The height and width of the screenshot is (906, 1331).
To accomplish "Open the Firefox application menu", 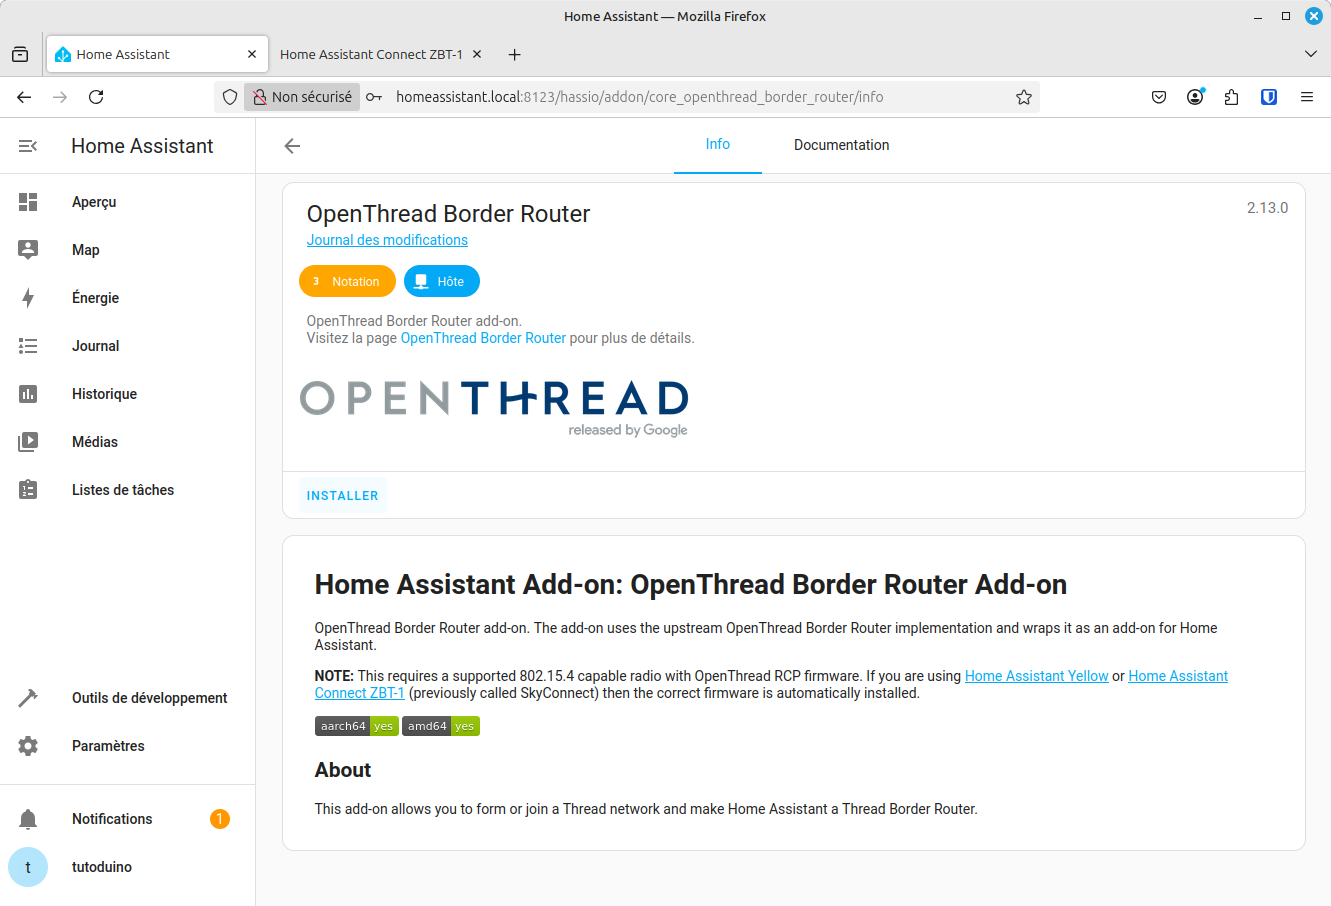I will tap(1306, 97).
